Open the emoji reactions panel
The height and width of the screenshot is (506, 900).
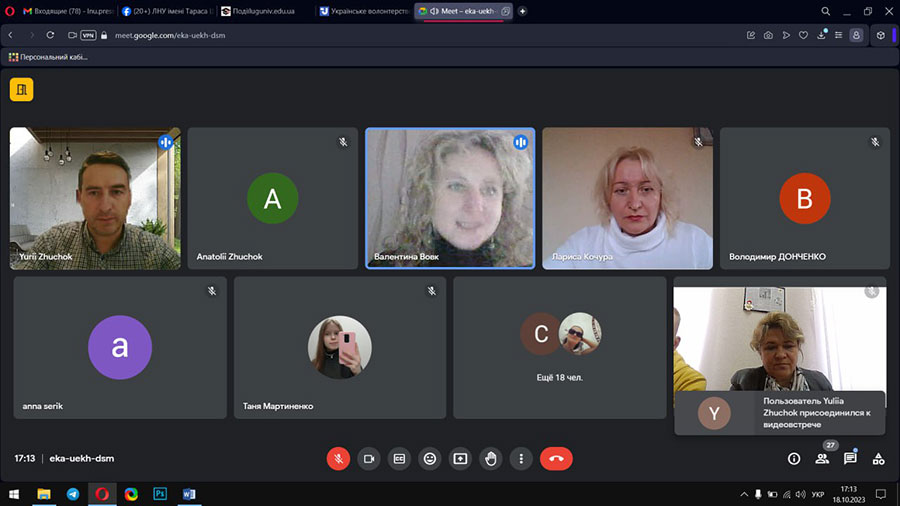[429, 458]
